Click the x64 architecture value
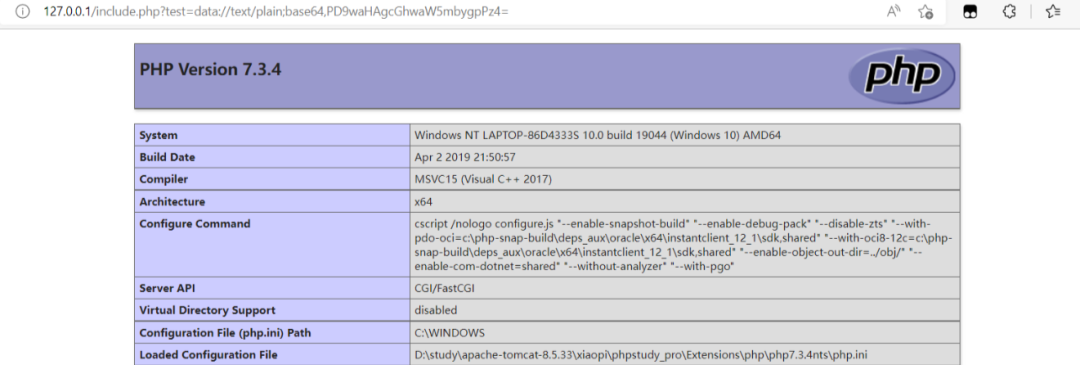 coord(423,202)
